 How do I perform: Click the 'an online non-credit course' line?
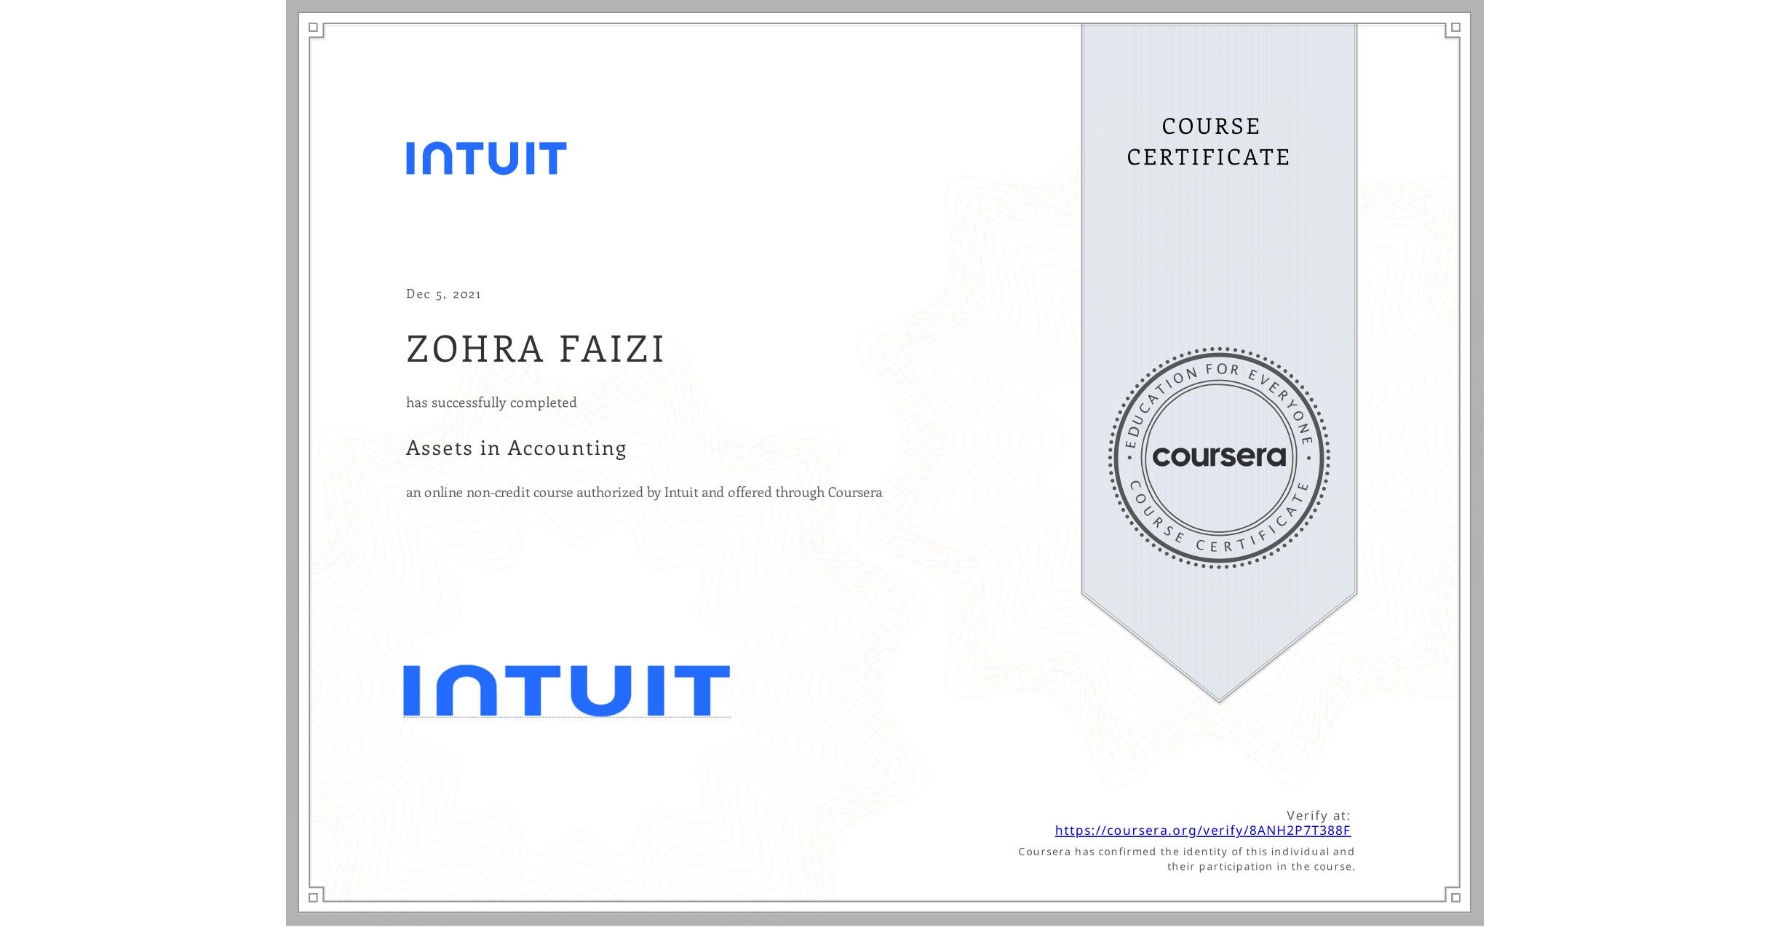pos(644,492)
